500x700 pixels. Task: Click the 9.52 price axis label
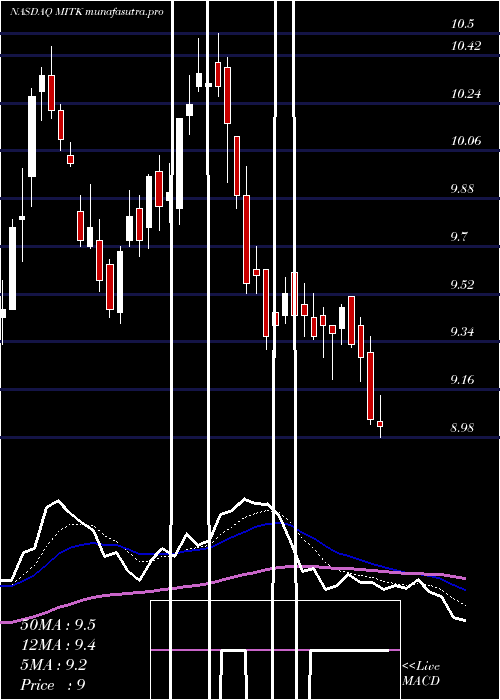pyautogui.click(x=462, y=284)
